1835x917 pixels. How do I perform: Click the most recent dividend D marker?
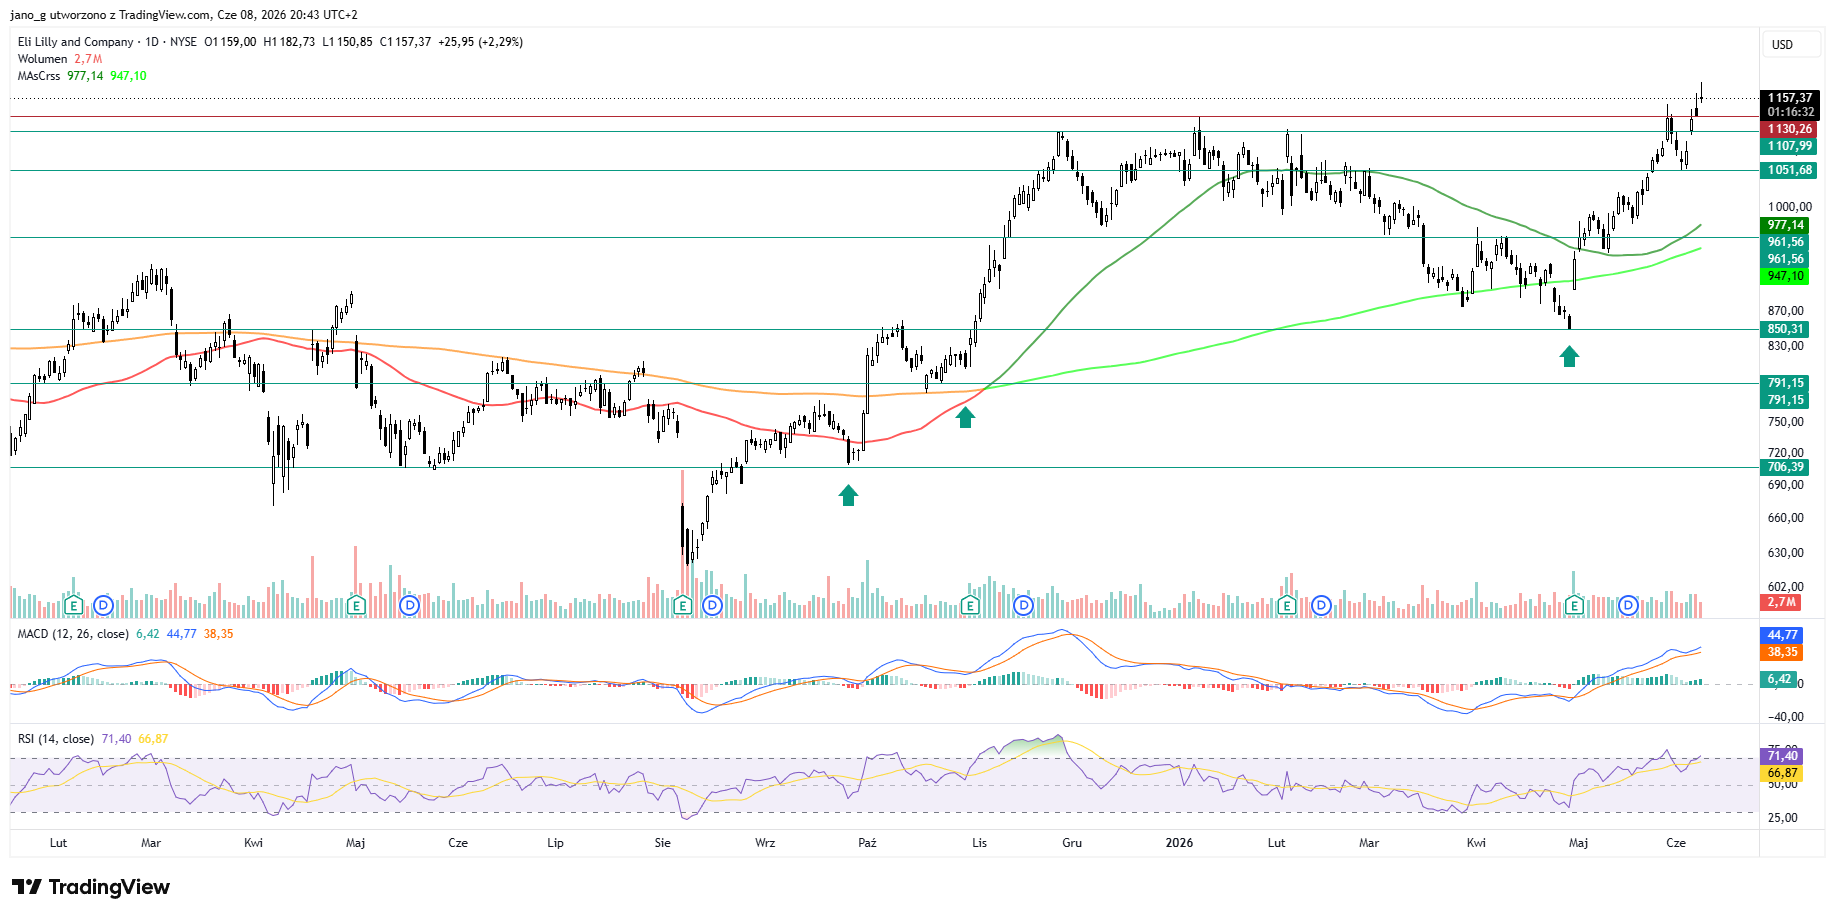(x=1628, y=605)
